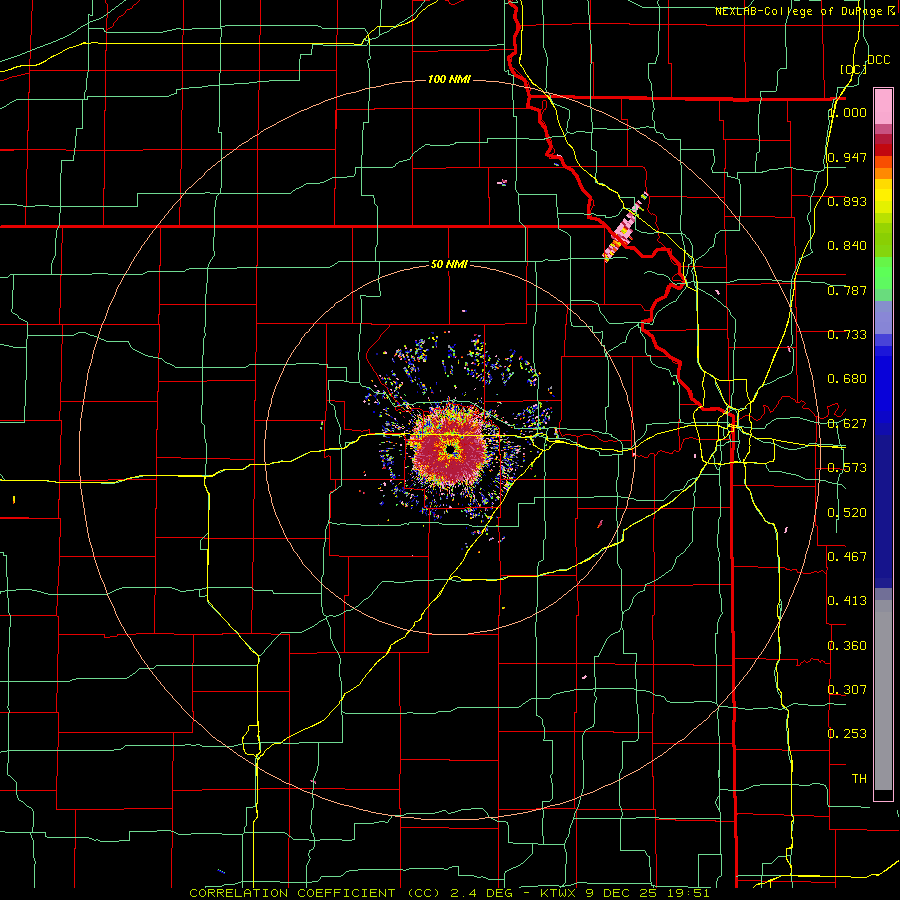Click the 0.733 color scale value
This screenshot has height=900, width=900.
coord(847,335)
